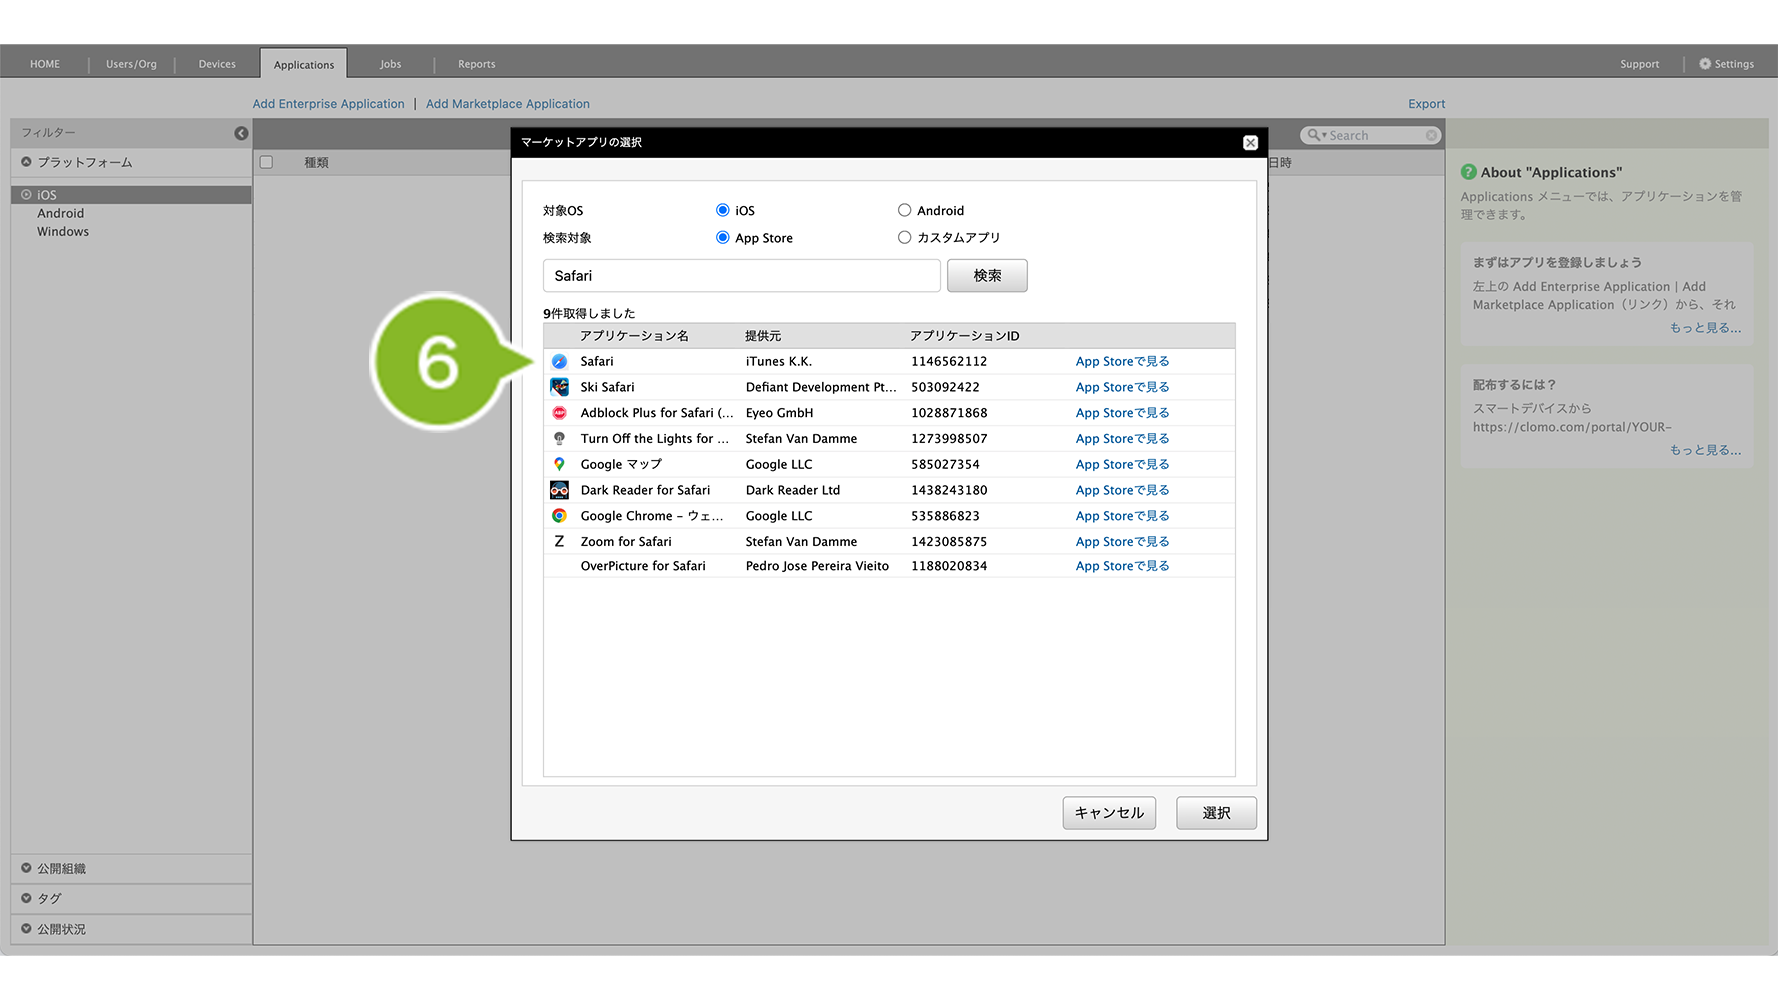Screen dimensions: 1778x1000
Task: Click the Adblock Plus red icon
Action: 559,413
